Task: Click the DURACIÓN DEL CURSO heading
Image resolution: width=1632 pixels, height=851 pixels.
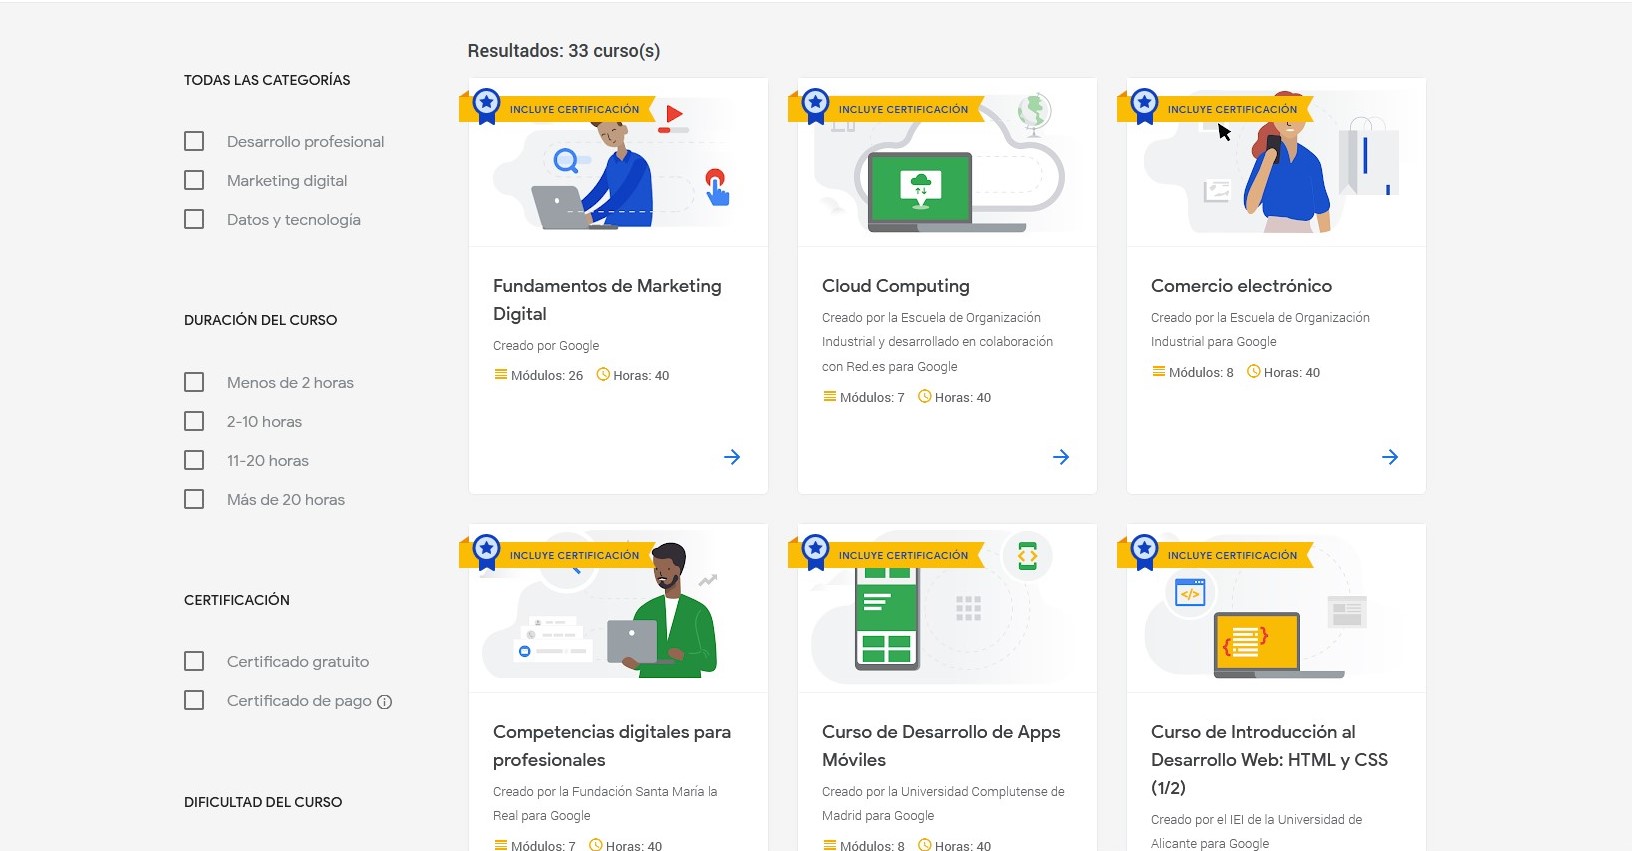Action: [x=261, y=320]
